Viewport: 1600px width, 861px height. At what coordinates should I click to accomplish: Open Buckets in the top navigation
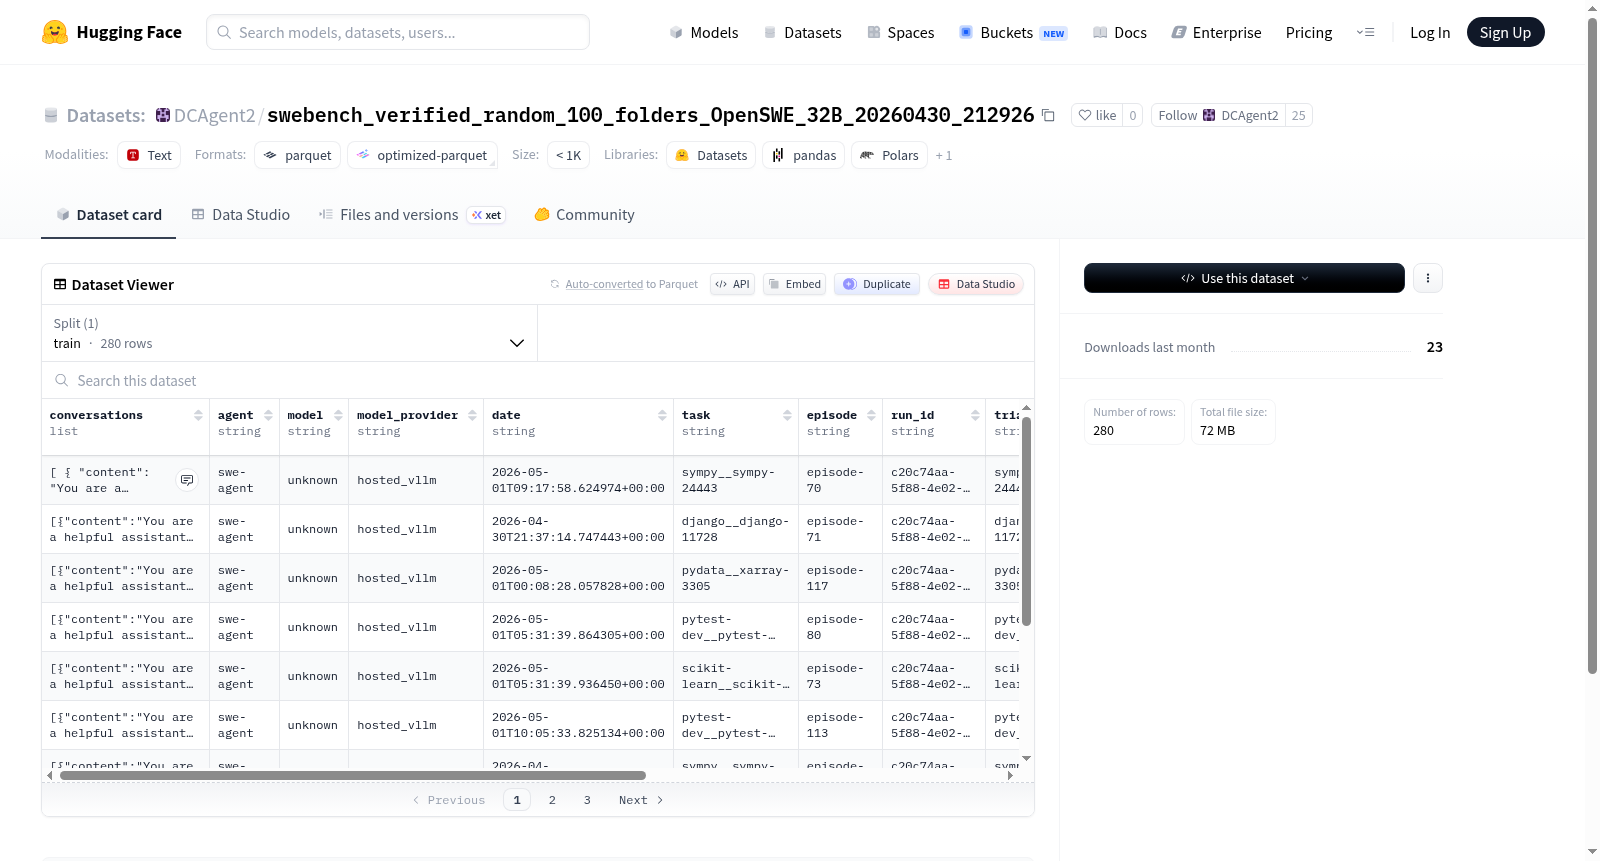[1013, 33]
